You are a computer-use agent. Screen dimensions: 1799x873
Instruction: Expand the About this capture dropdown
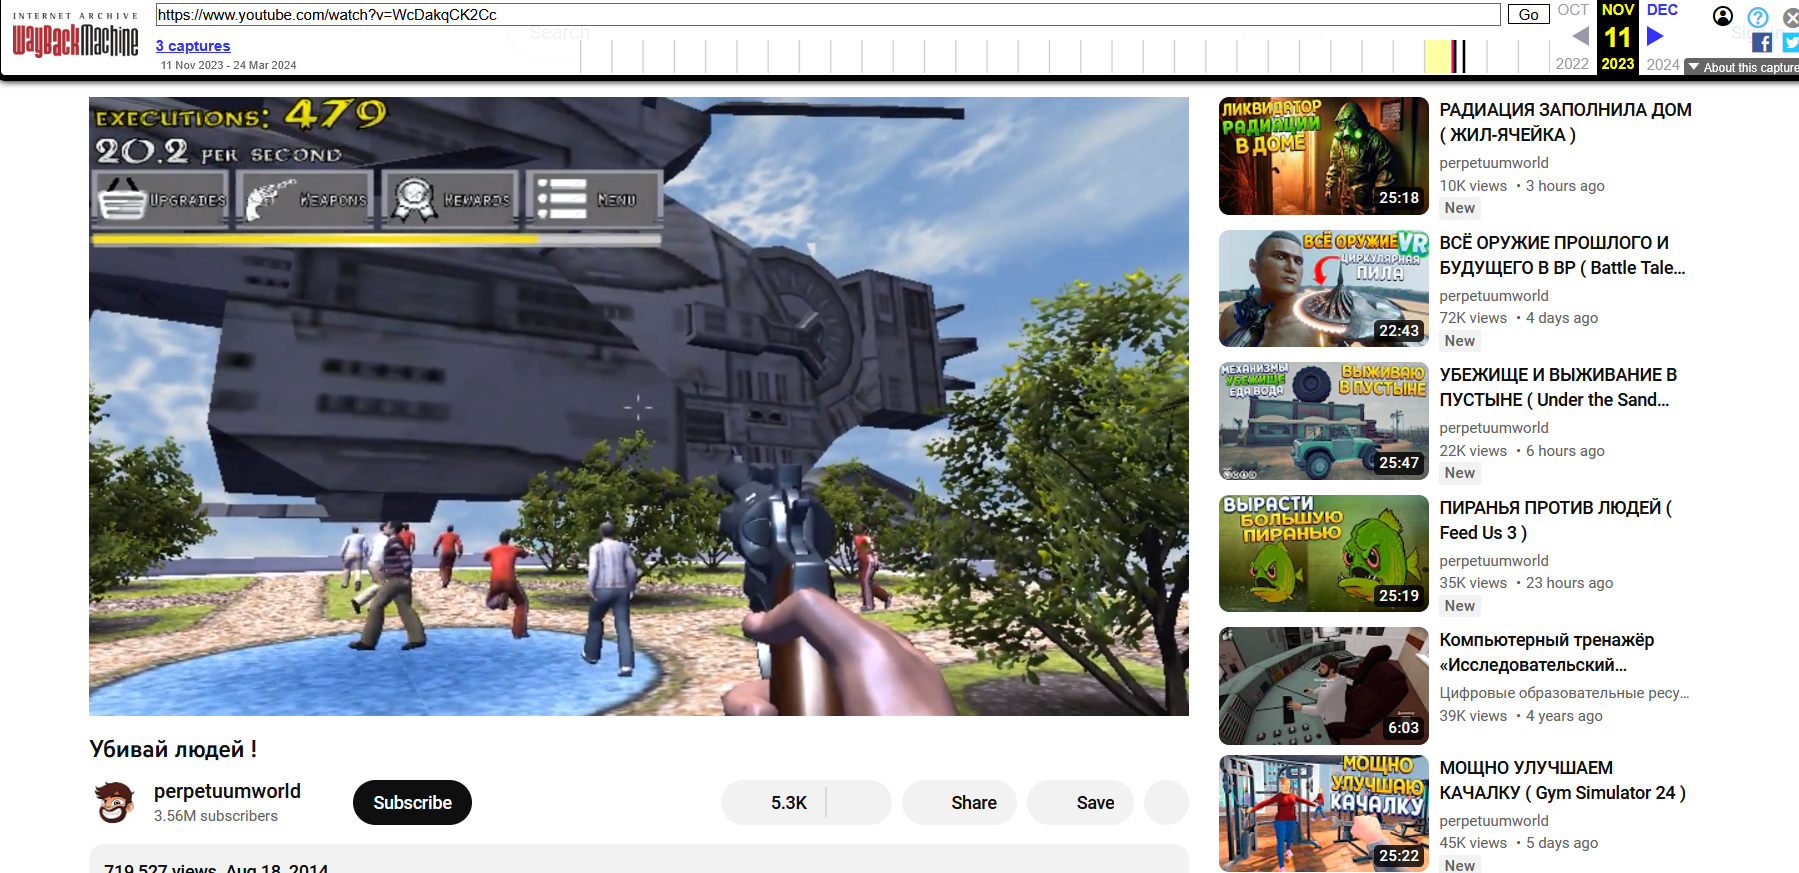click(1743, 67)
